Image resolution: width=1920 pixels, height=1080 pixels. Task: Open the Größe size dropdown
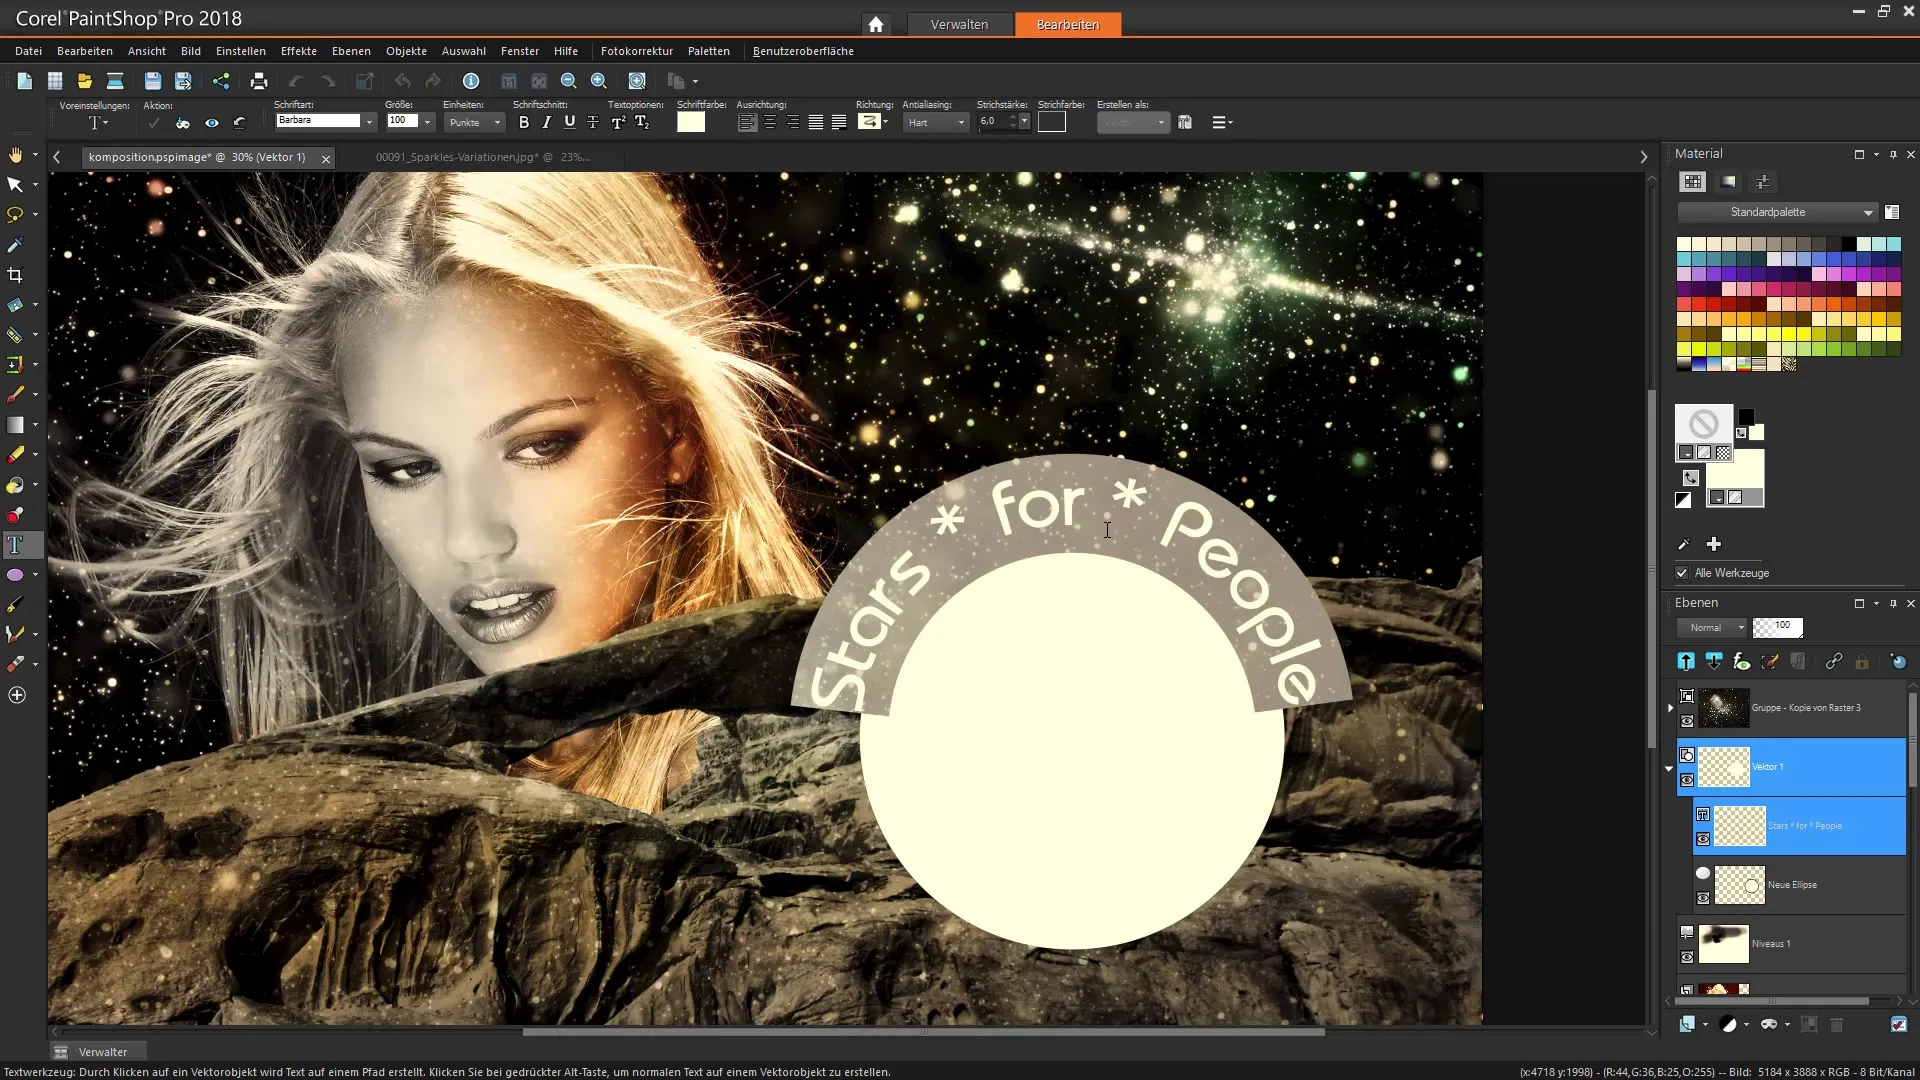427,122
